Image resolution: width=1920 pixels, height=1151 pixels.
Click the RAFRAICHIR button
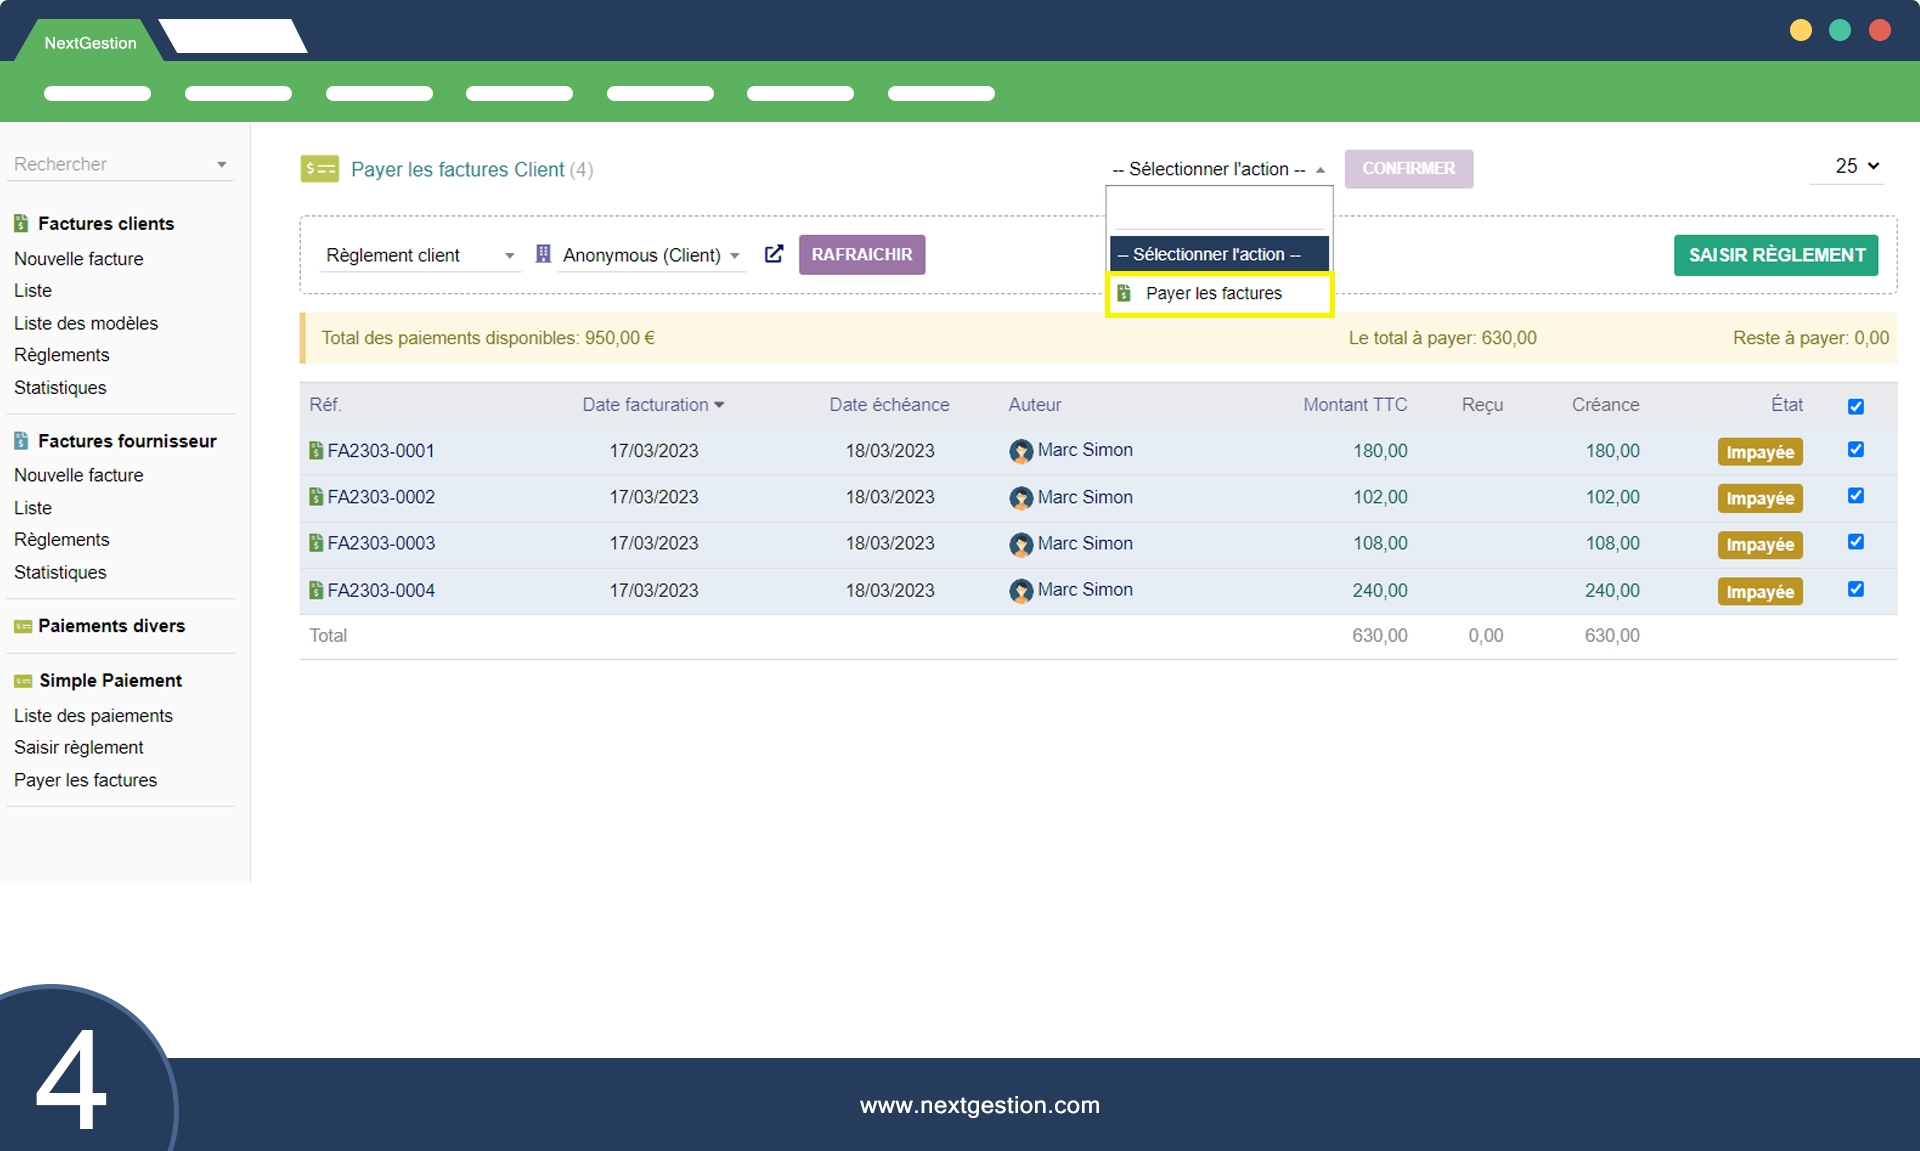coord(861,255)
